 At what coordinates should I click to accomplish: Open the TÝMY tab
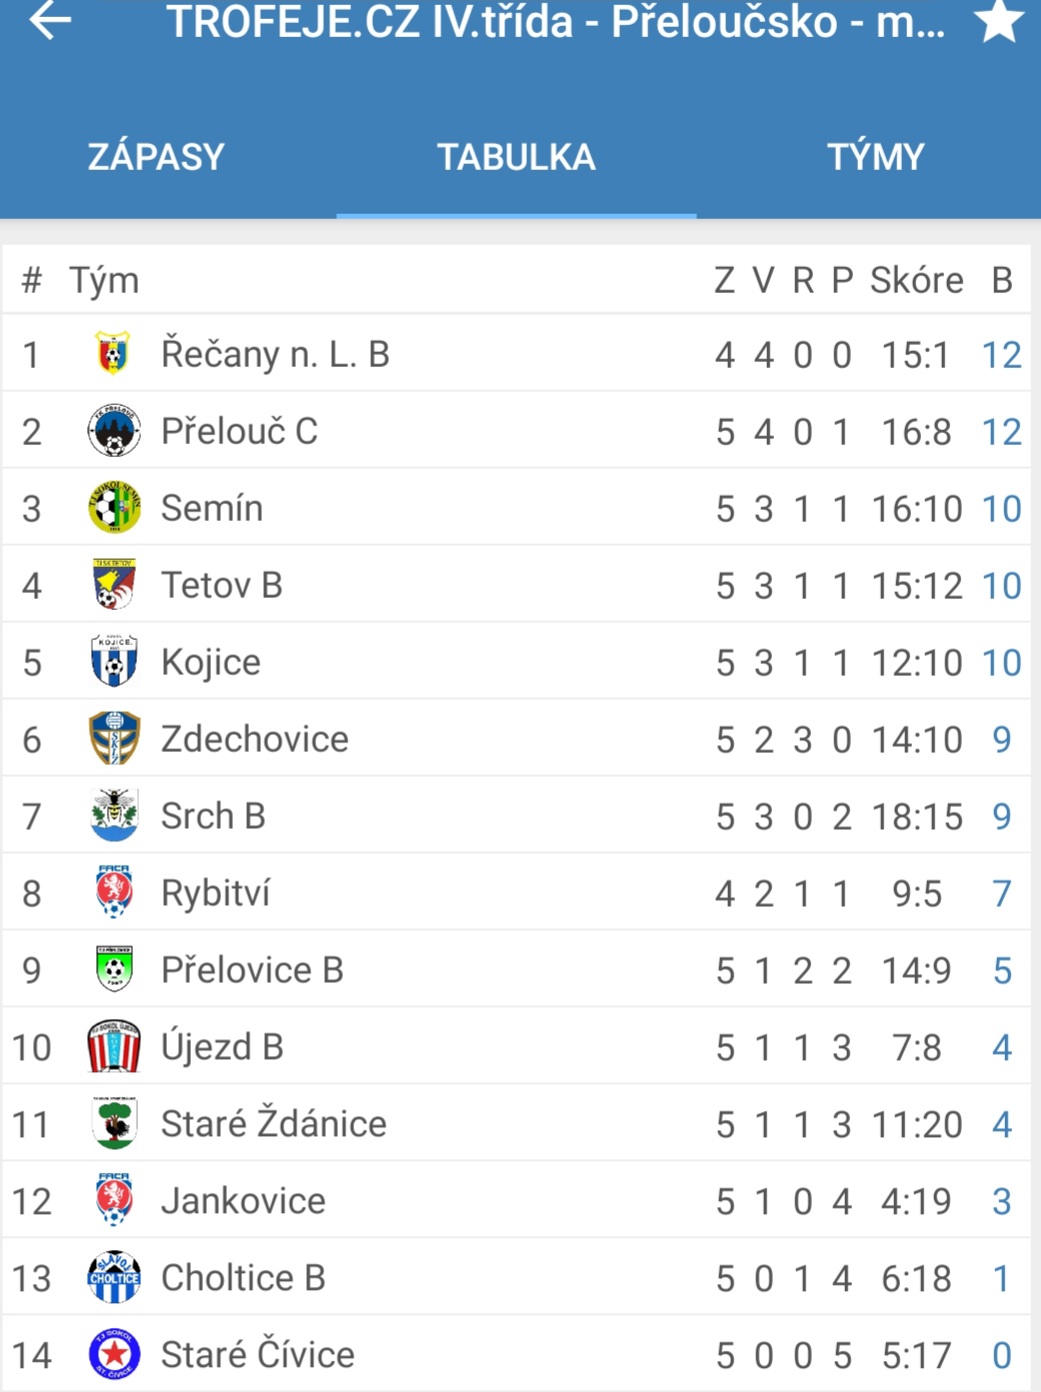875,157
